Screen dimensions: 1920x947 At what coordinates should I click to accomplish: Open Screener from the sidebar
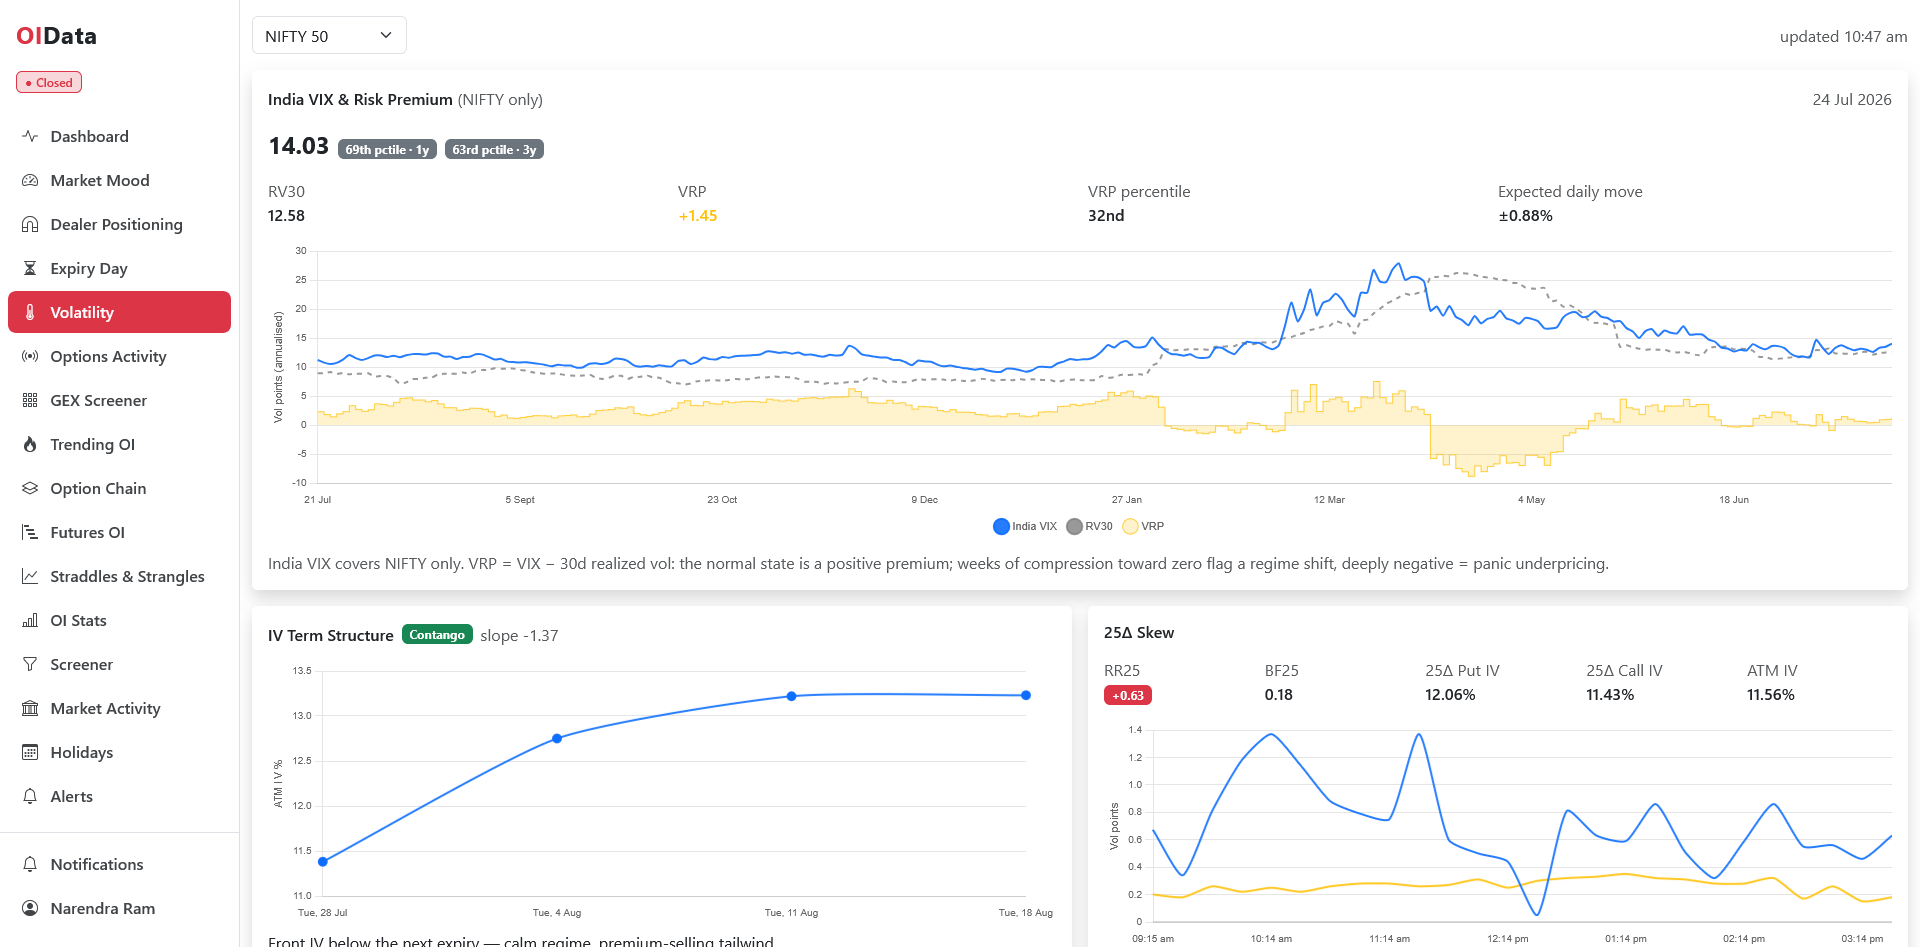(x=119, y=664)
